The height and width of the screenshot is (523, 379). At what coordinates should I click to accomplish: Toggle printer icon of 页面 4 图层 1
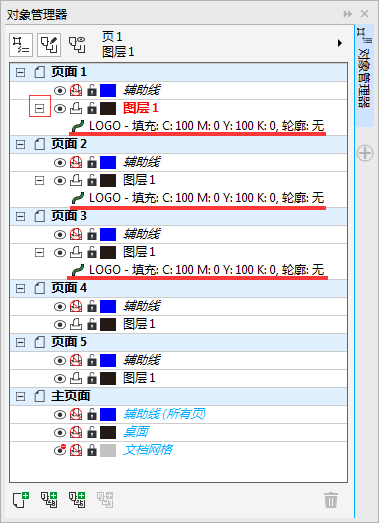coord(76,324)
